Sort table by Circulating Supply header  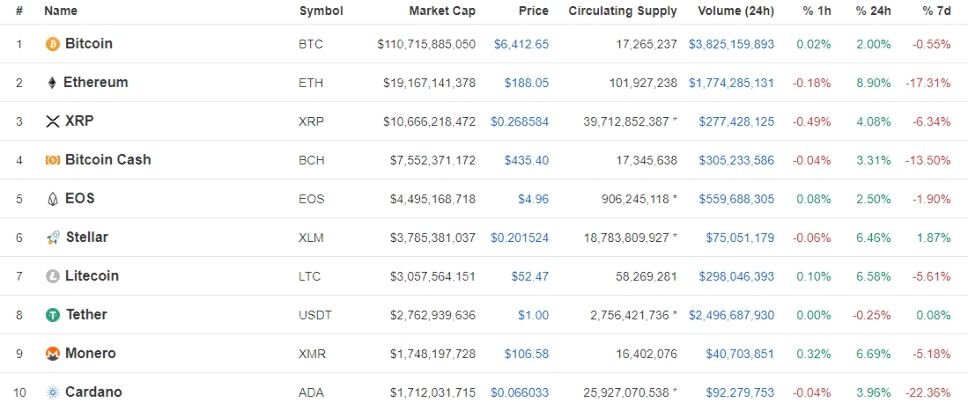pos(622,11)
